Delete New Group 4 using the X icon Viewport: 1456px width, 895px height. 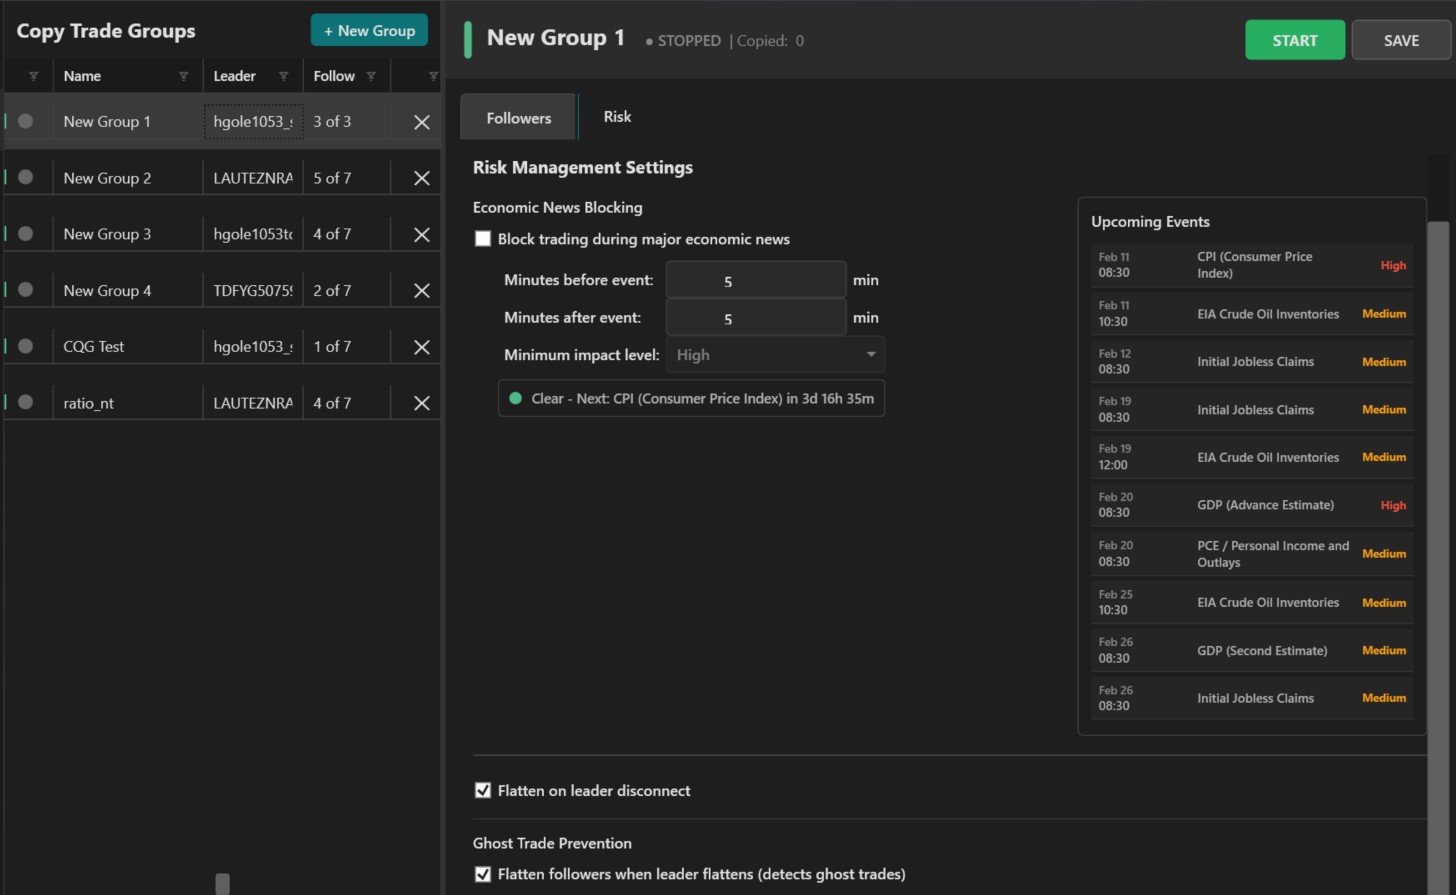421,290
